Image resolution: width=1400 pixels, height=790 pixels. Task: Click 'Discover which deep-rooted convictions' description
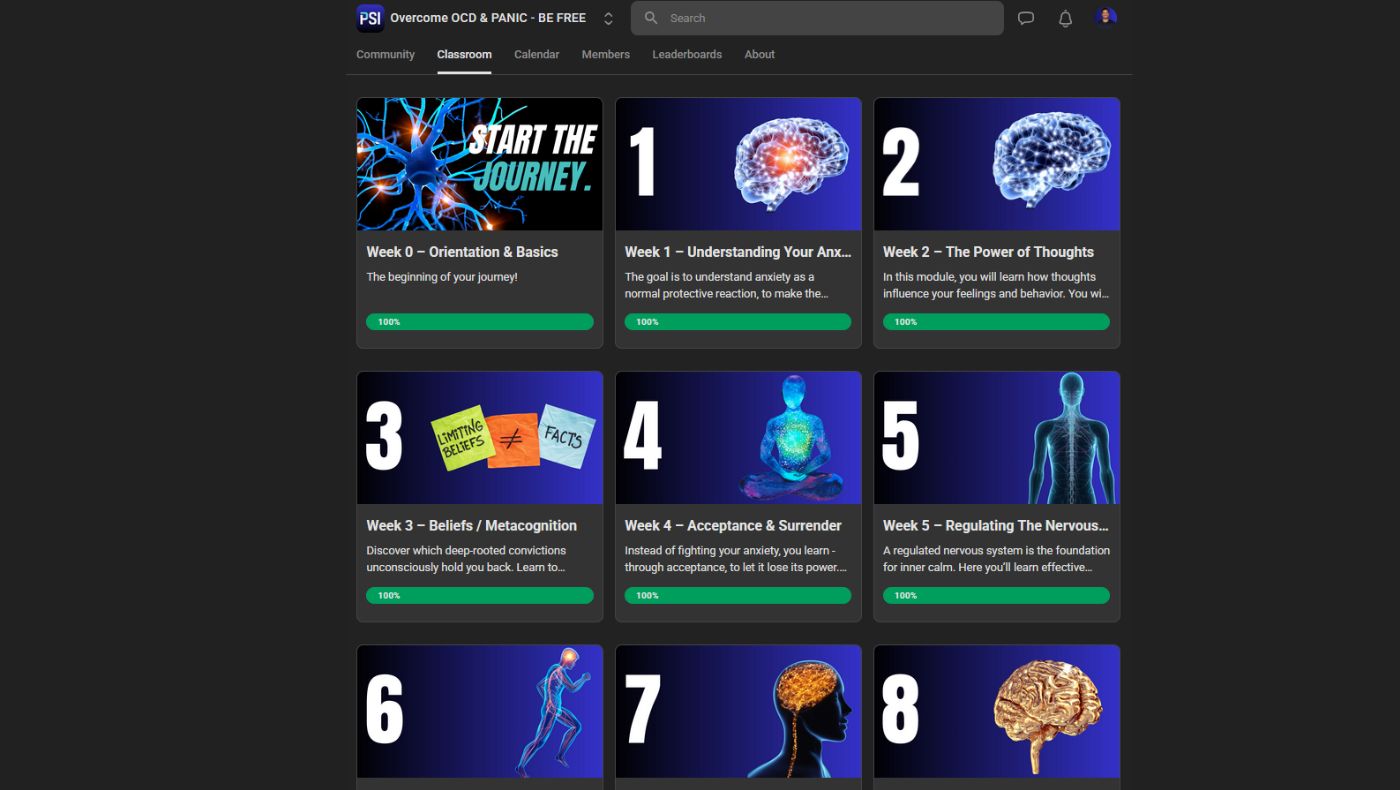(466, 559)
